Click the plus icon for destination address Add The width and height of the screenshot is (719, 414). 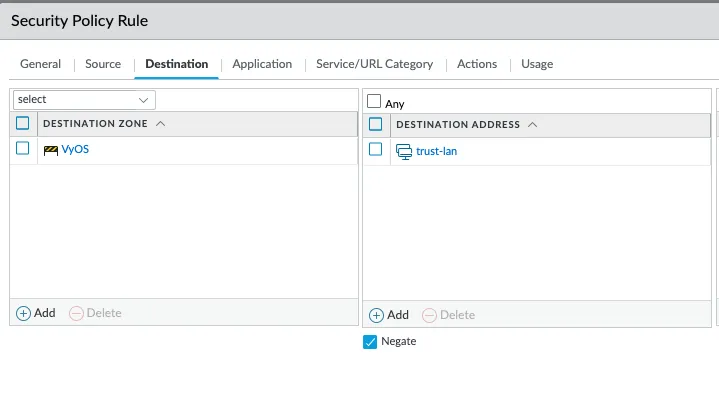pyautogui.click(x=376, y=315)
